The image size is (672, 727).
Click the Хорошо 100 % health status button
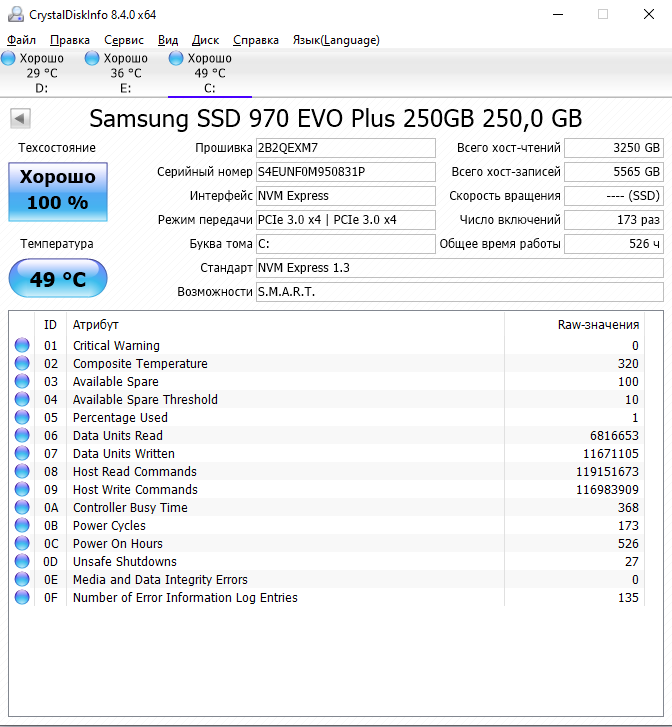coord(58,191)
